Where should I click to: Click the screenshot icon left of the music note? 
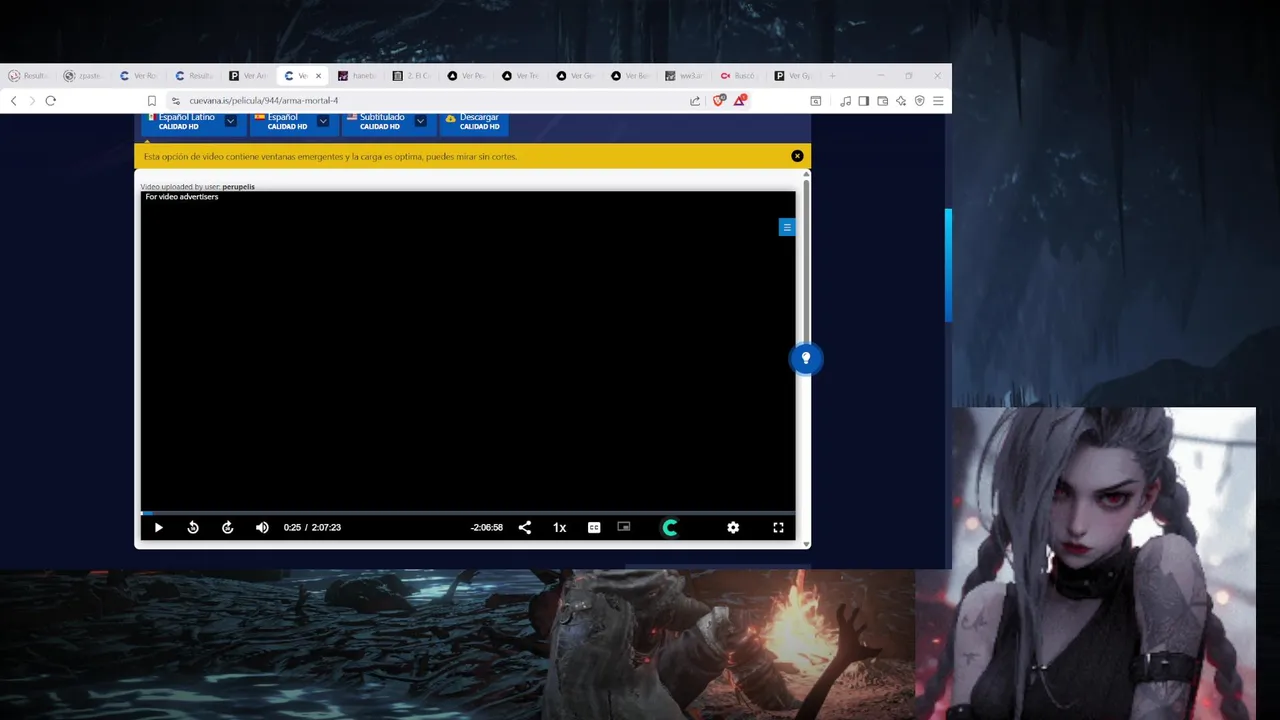click(x=816, y=101)
